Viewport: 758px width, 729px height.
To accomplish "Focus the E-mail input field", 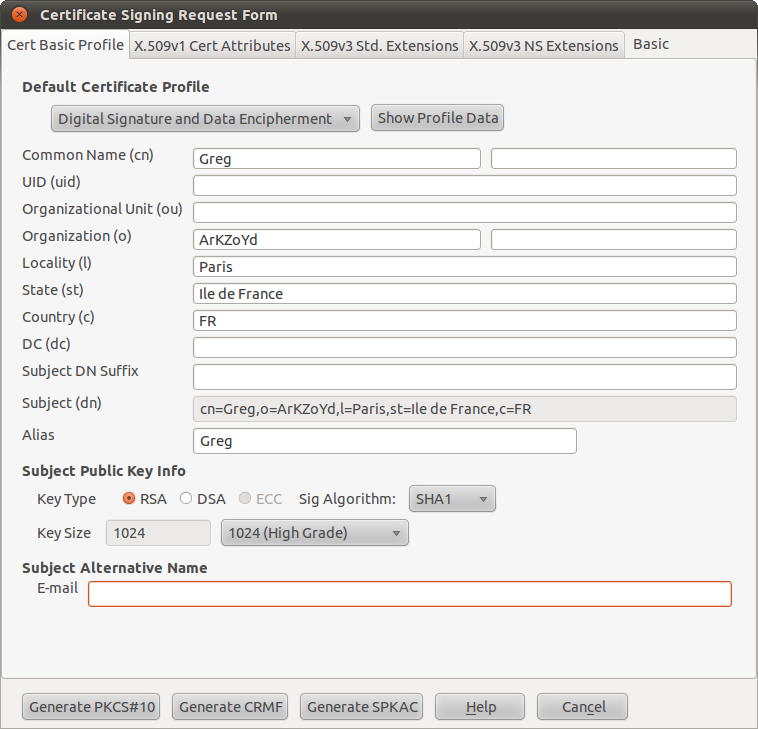I will tap(409, 594).
